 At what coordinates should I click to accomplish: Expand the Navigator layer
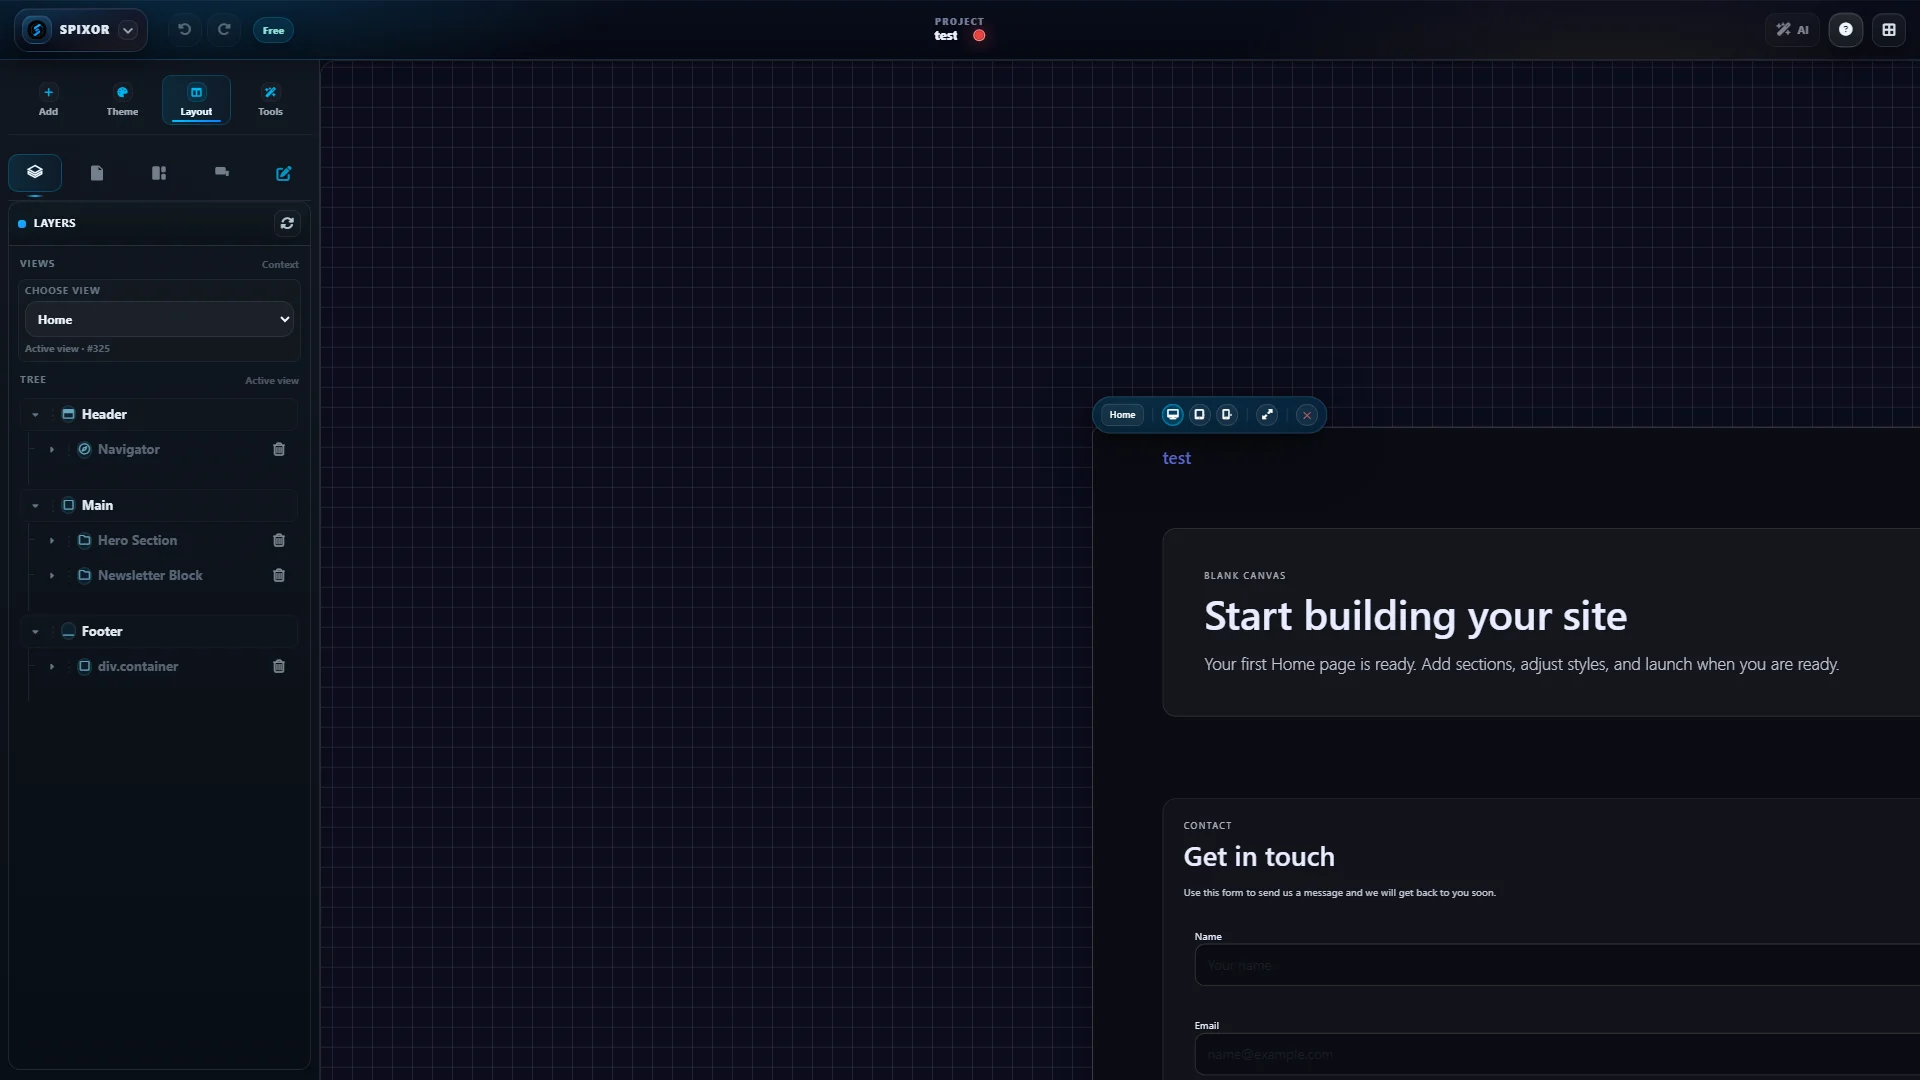pos(52,450)
